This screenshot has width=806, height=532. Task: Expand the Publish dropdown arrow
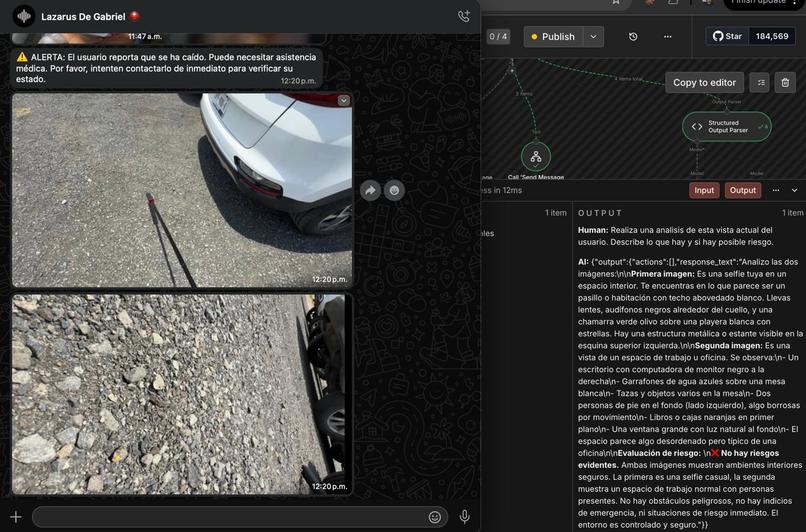[594, 36]
